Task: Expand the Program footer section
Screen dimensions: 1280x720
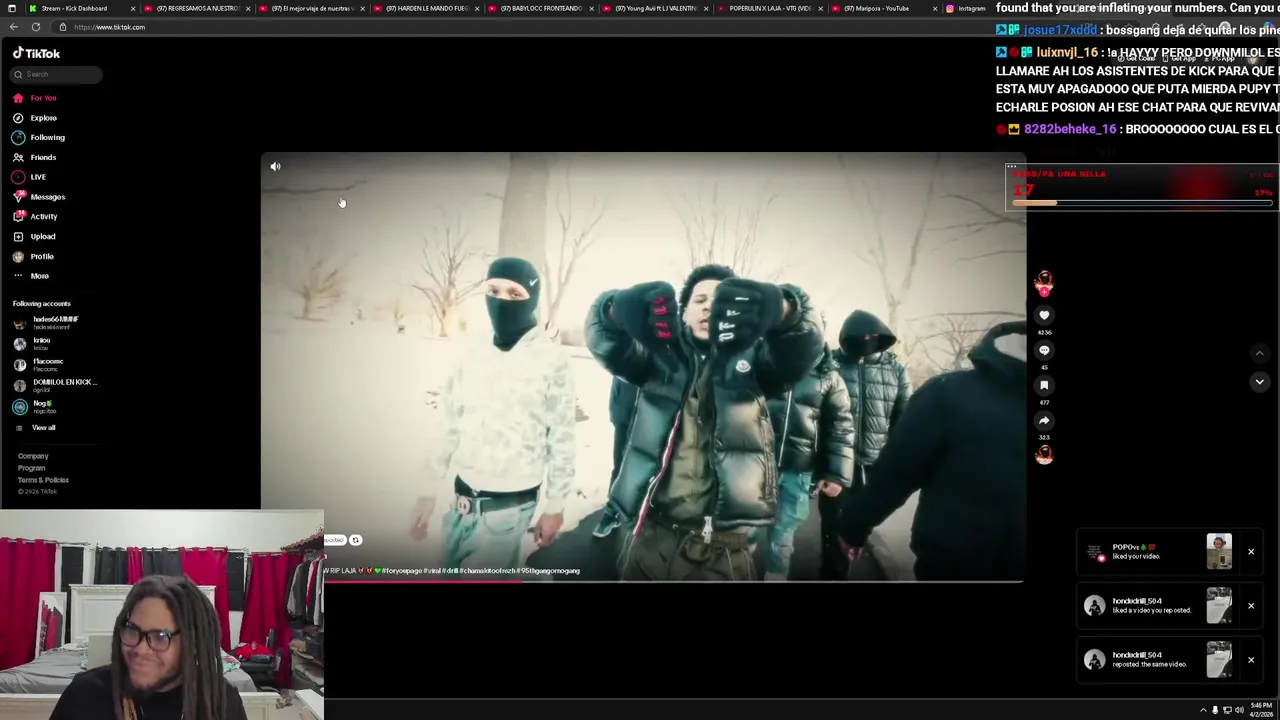Action: click(31, 468)
